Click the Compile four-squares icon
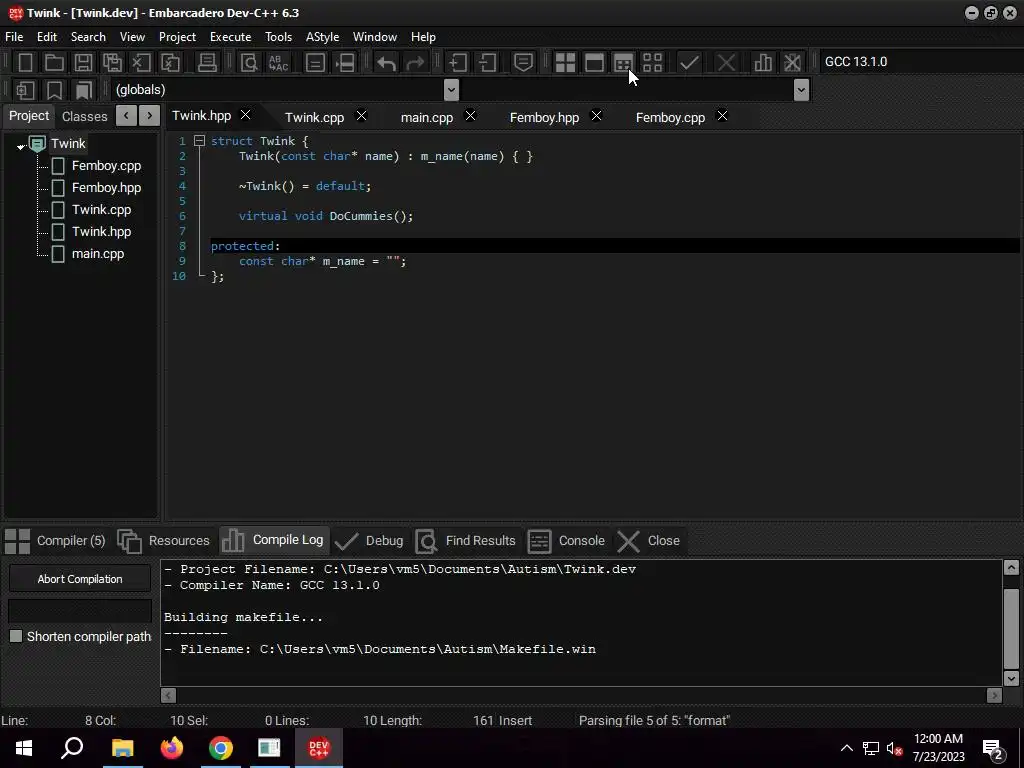 tap(565, 63)
